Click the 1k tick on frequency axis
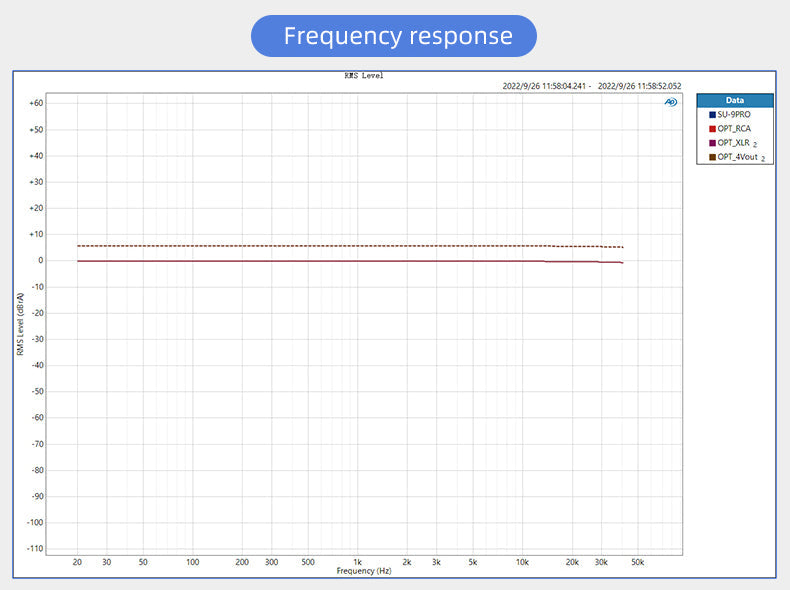Screen dimensions: 790x590 coord(357,563)
